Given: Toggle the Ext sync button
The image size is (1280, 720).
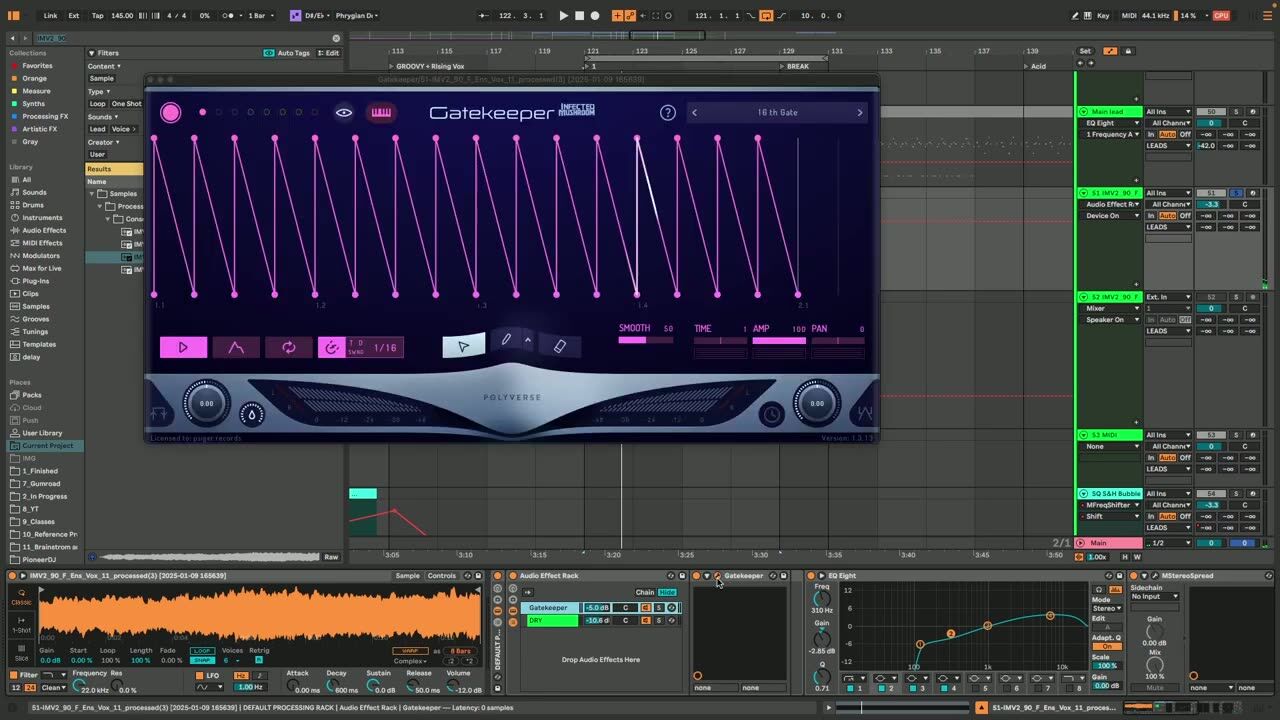Looking at the screenshot, I should [74, 16].
